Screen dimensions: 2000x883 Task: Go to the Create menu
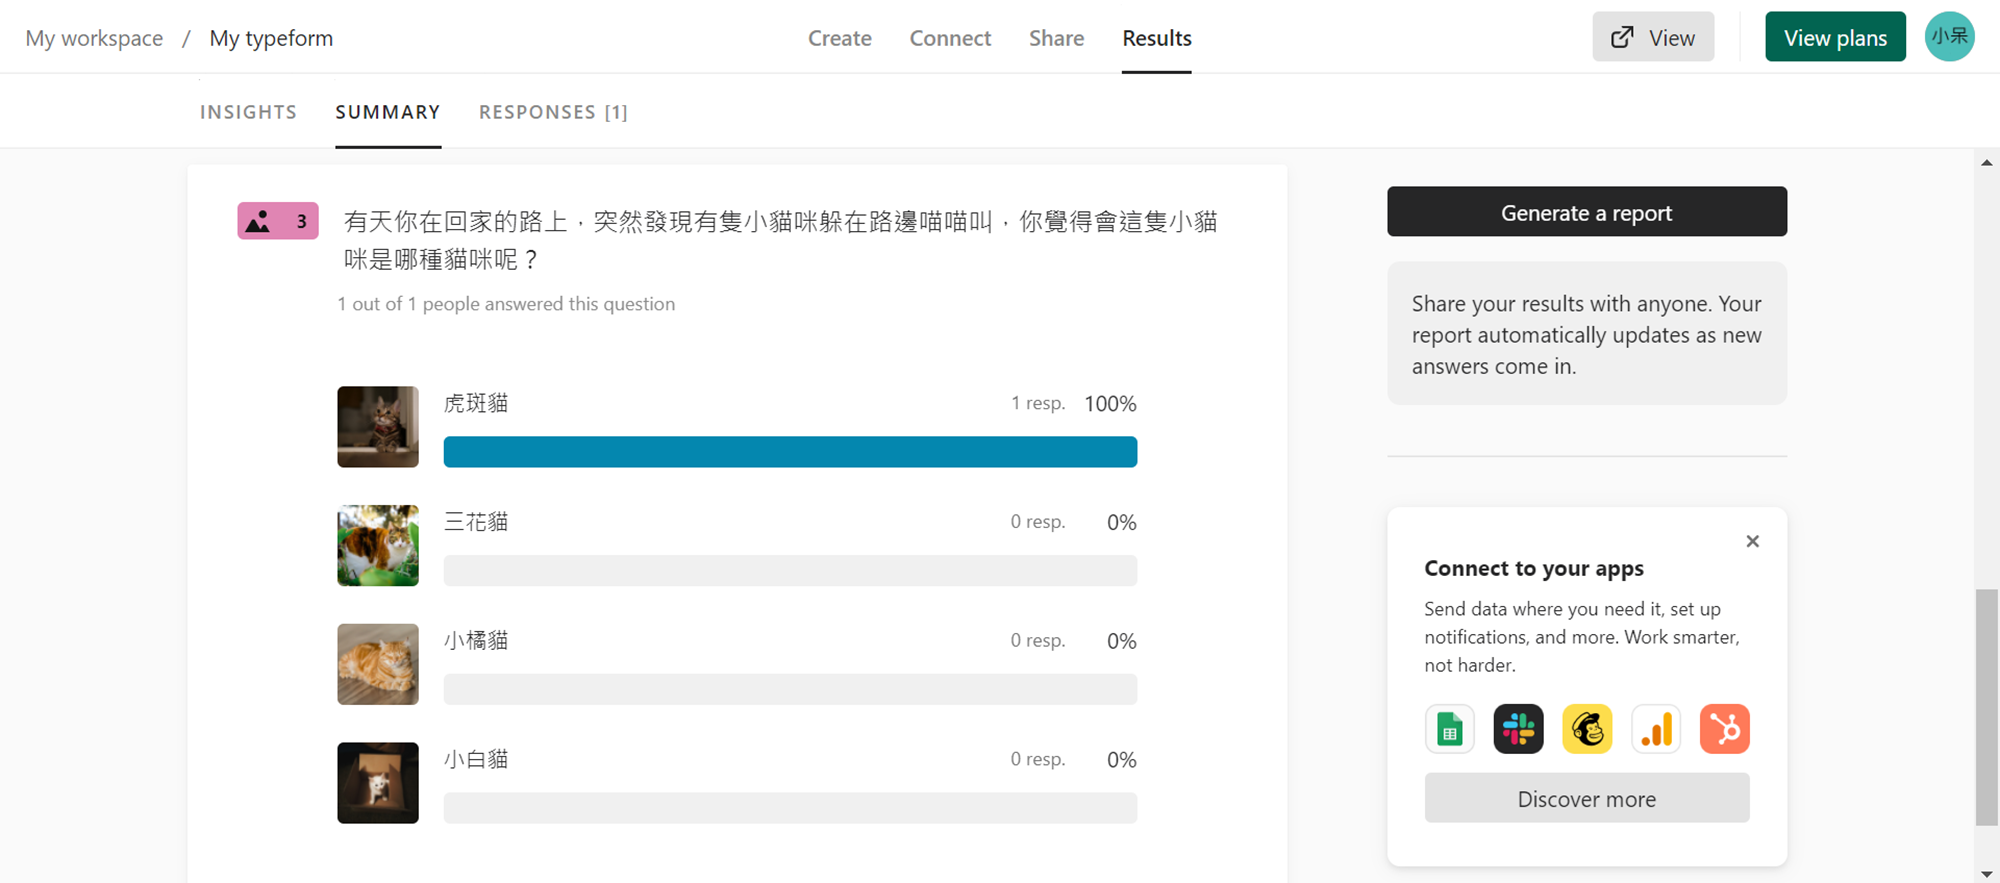tap(840, 38)
